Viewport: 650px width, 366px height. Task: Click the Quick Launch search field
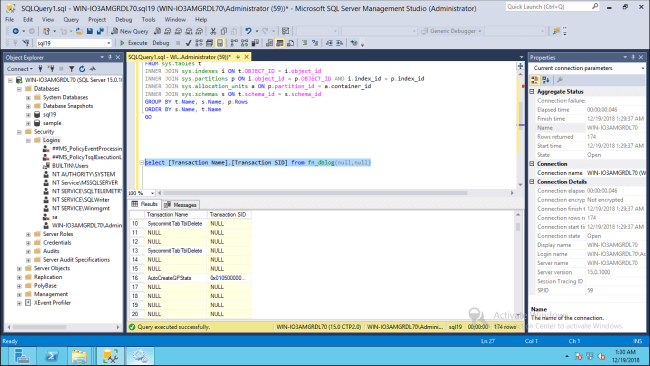(548, 7)
